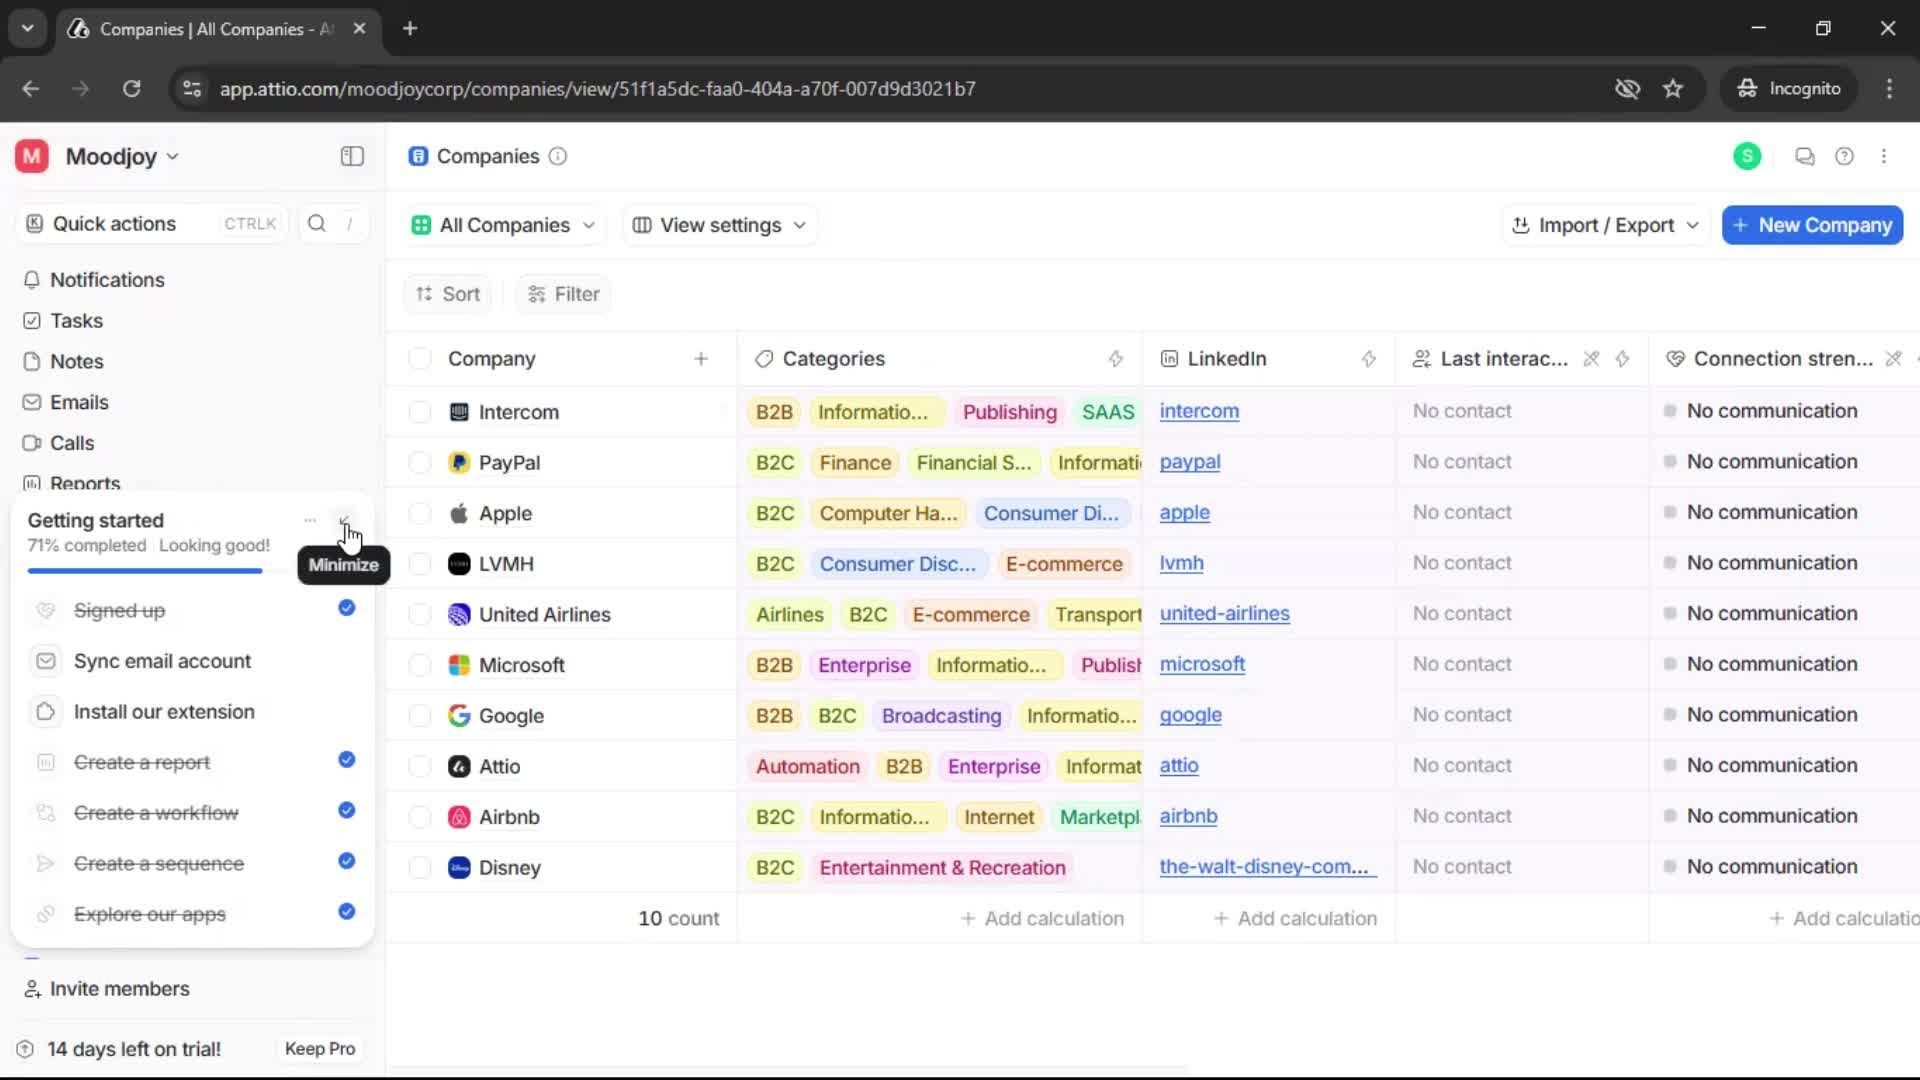Image resolution: width=1920 pixels, height=1080 pixels.
Task: Open the help question mark icon
Action: (x=1845, y=156)
